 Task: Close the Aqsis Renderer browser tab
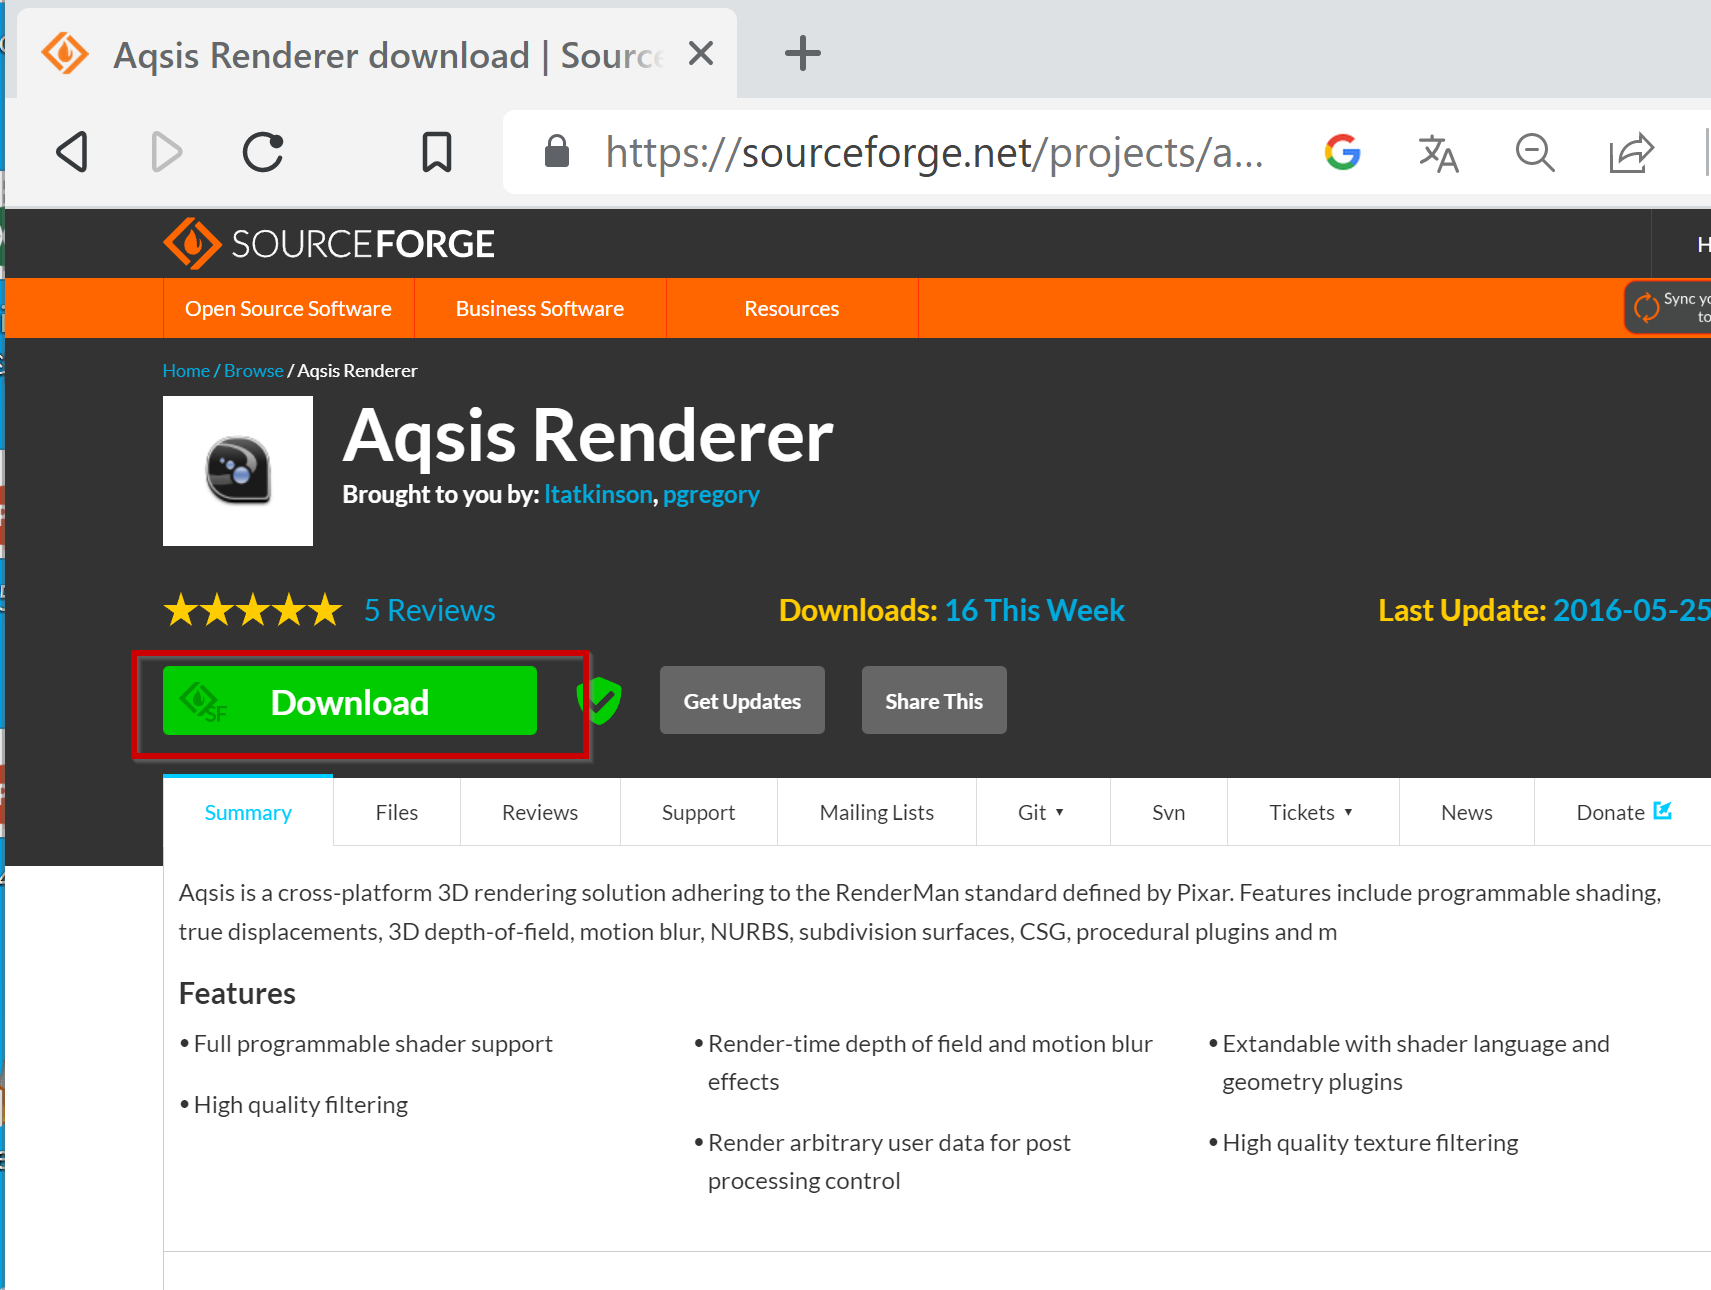point(701,53)
